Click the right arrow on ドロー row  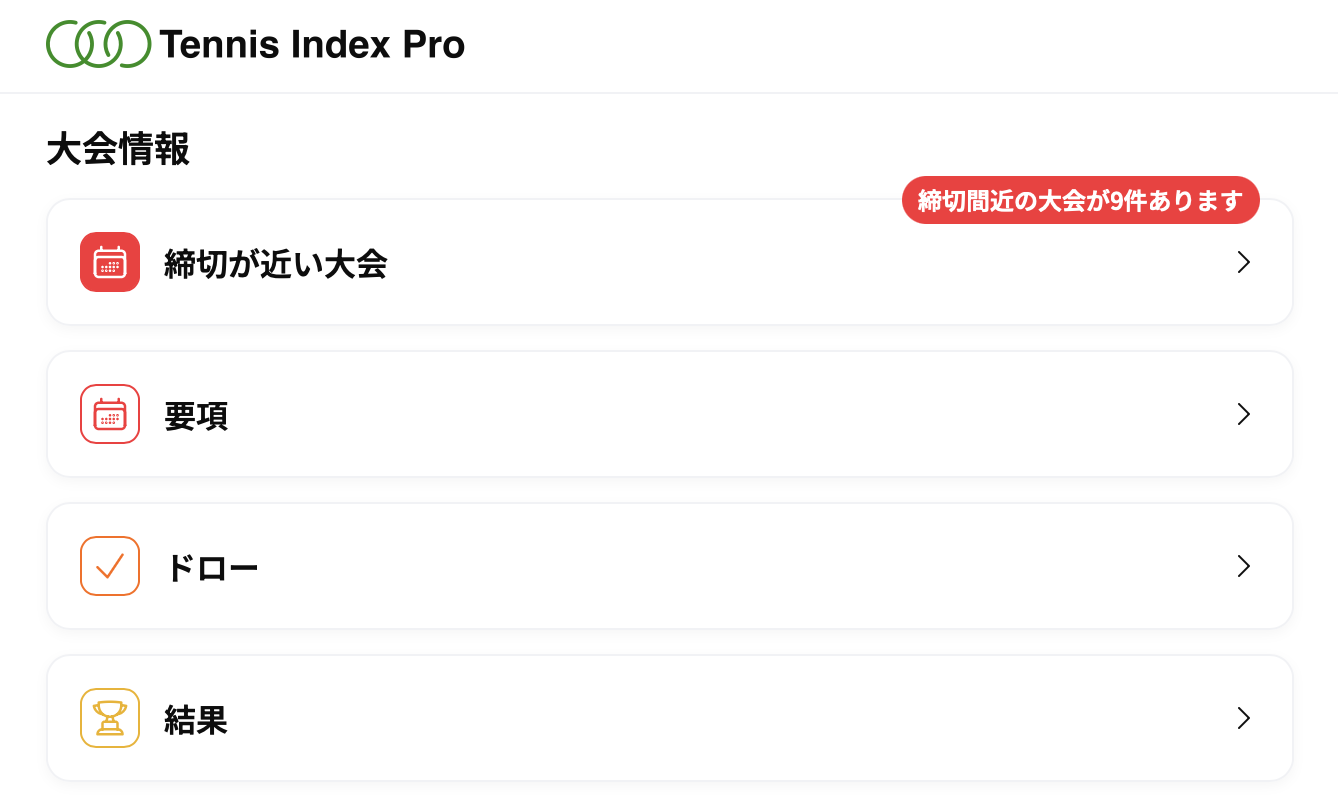click(x=1243, y=566)
